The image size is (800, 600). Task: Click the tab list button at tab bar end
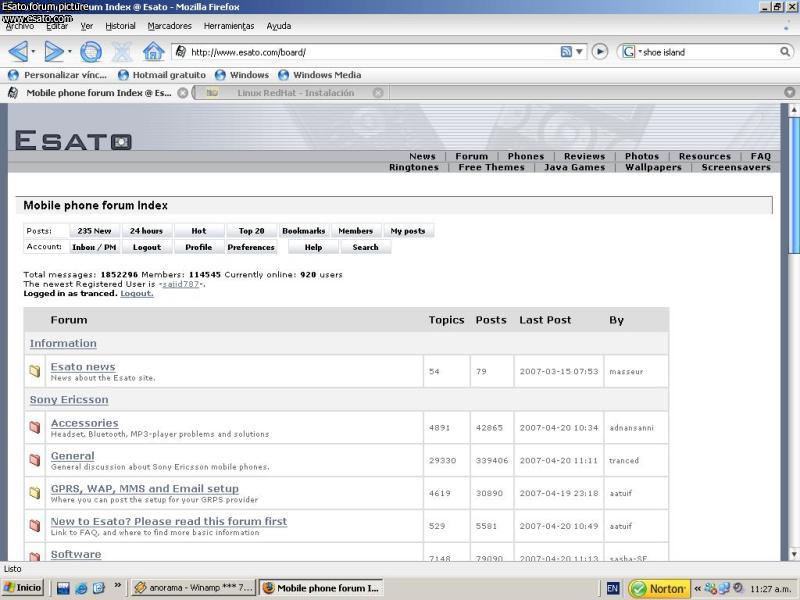pyautogui.click(x=789, y=92)
